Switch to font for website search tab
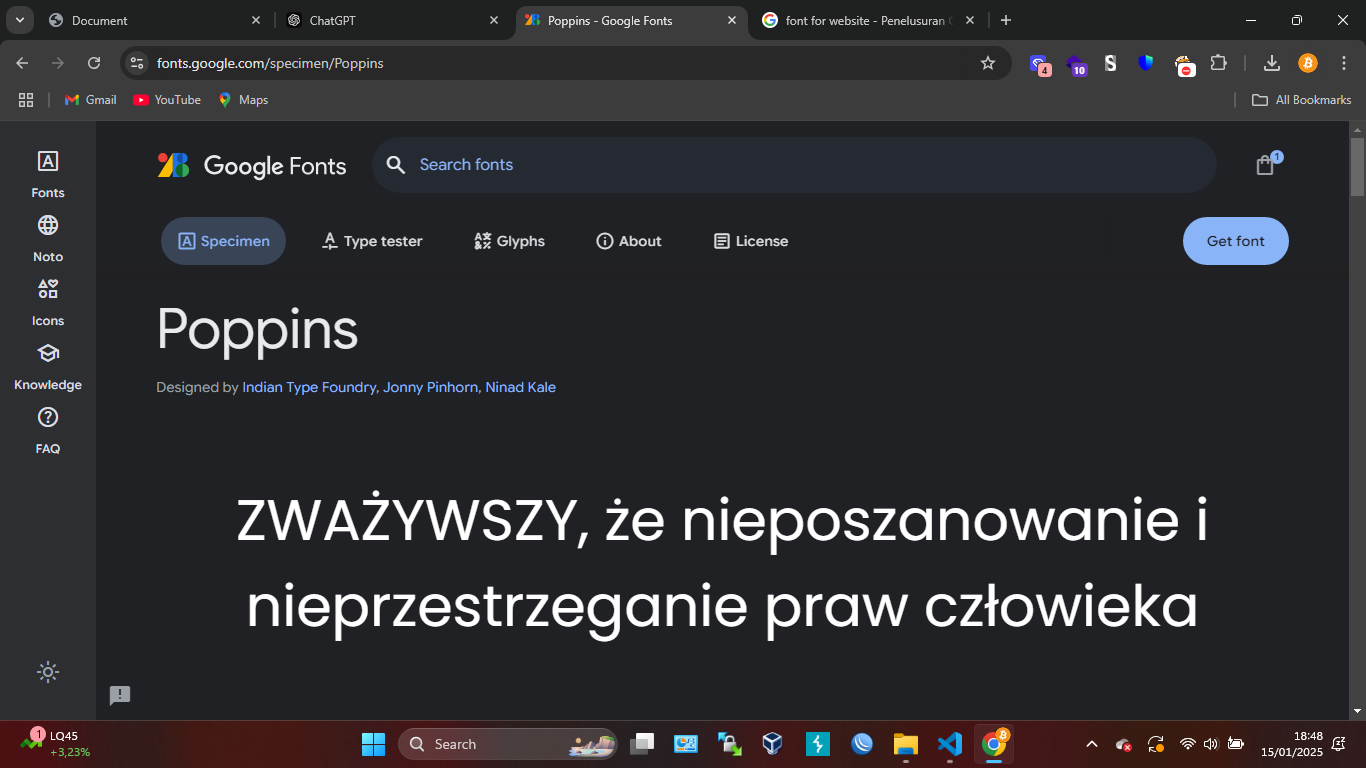 point(868,20)
